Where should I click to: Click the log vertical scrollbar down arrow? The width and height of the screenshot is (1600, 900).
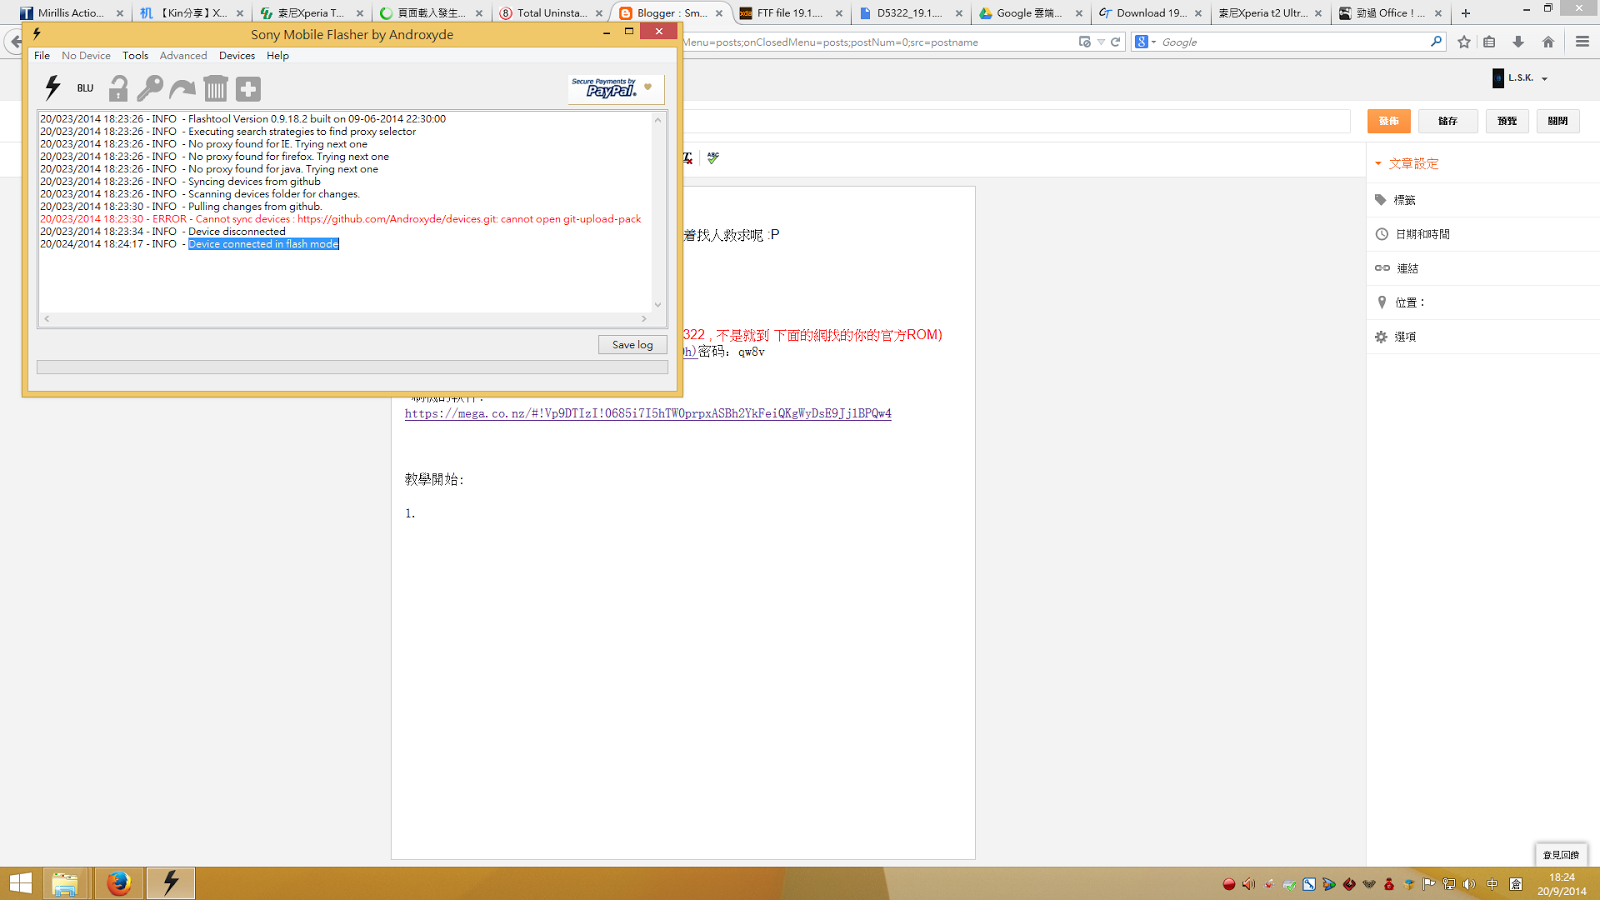(658, 305)
